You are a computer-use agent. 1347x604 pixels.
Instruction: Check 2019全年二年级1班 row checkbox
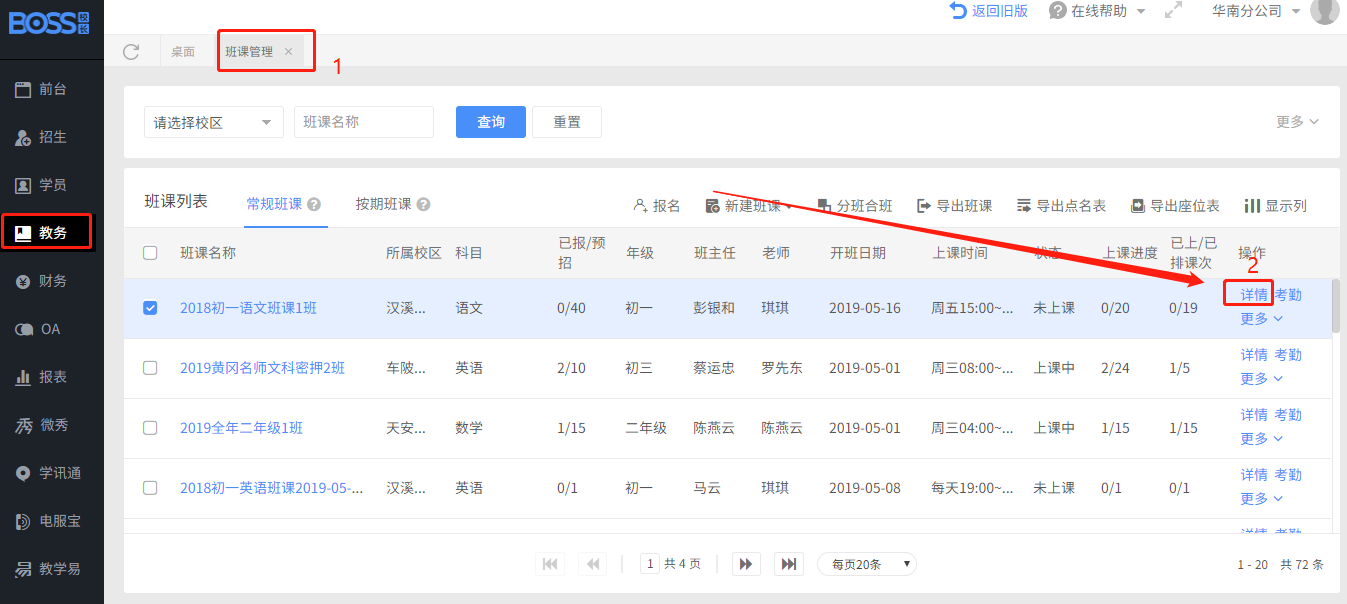tap(150, 428)
